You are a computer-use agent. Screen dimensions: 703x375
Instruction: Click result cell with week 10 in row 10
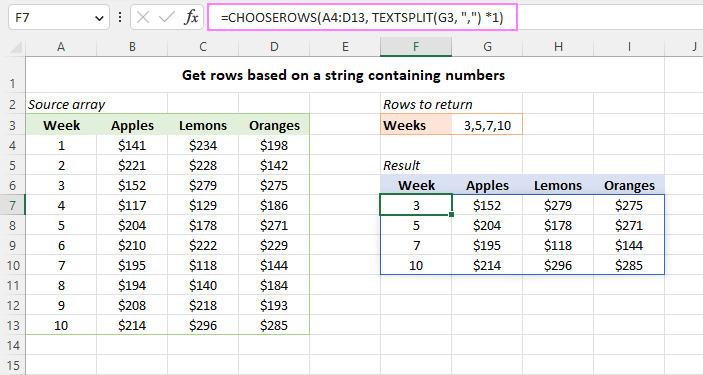click(416, 265)
